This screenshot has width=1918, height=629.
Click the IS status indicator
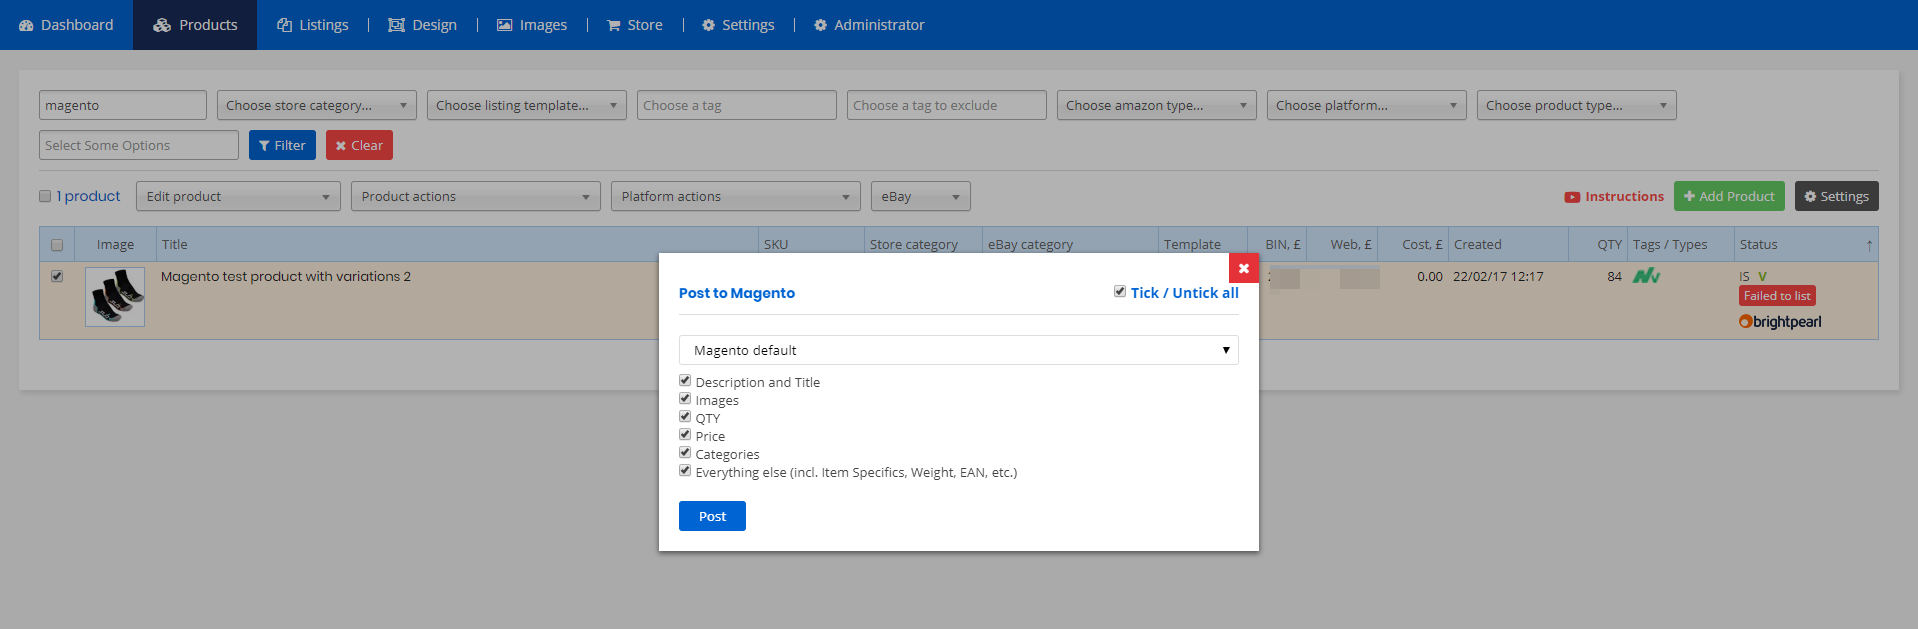[1745, 277]
